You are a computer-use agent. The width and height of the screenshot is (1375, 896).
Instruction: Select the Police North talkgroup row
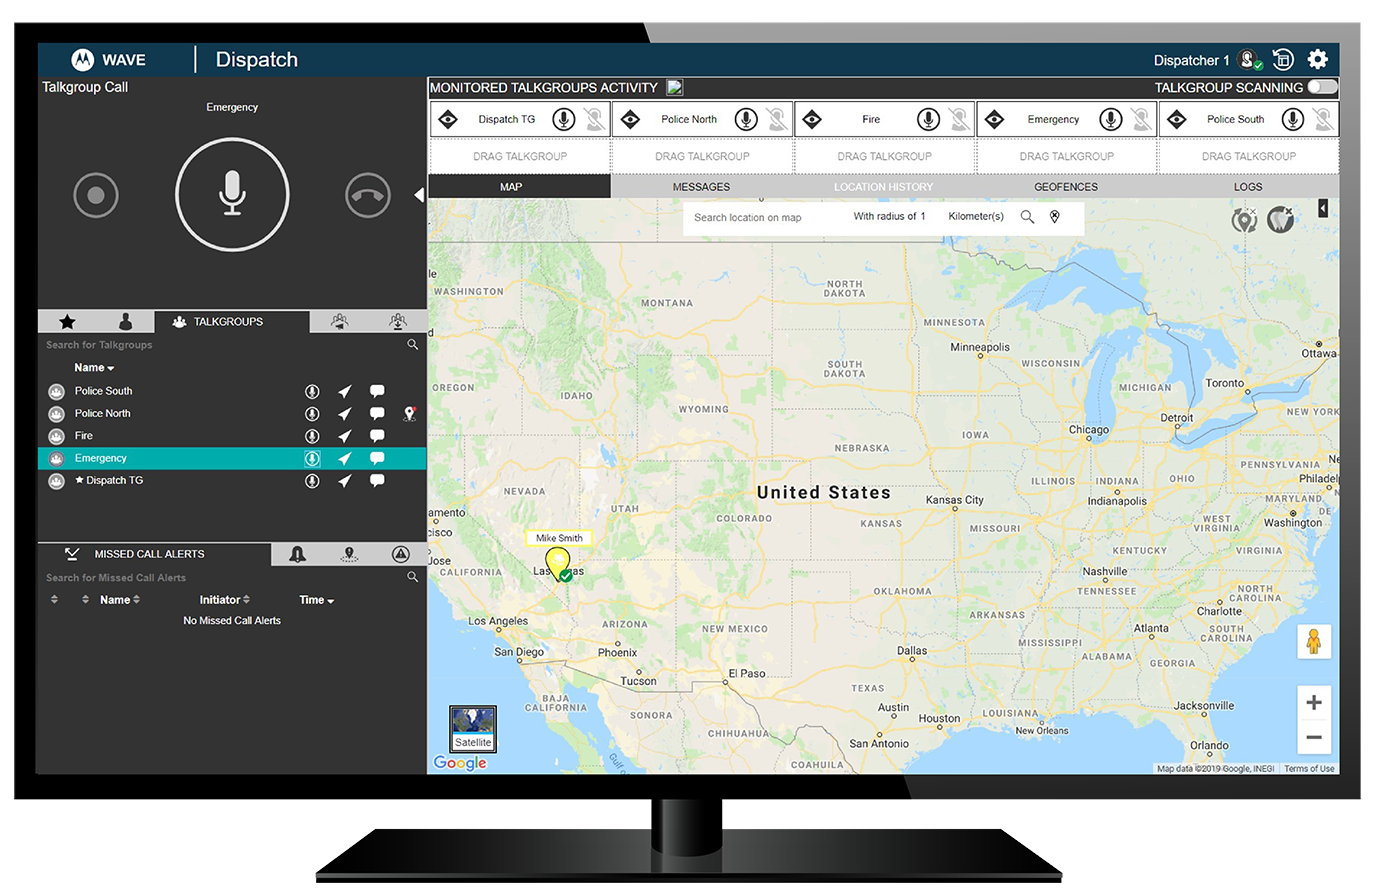(103, 414)
